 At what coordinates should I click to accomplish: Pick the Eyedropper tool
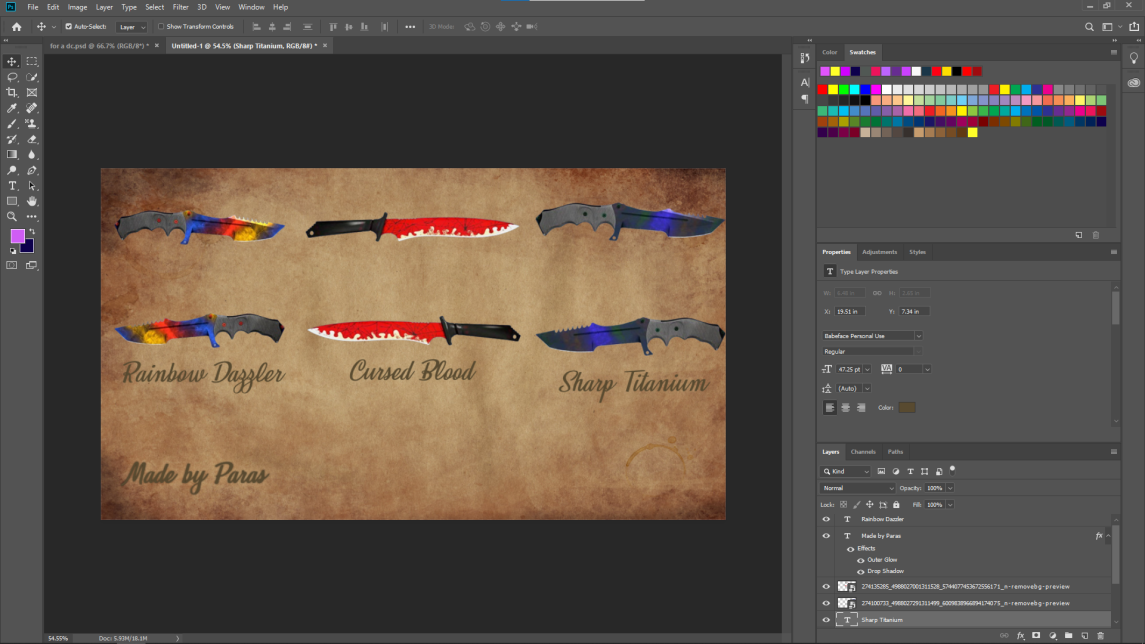pos(12,108)
